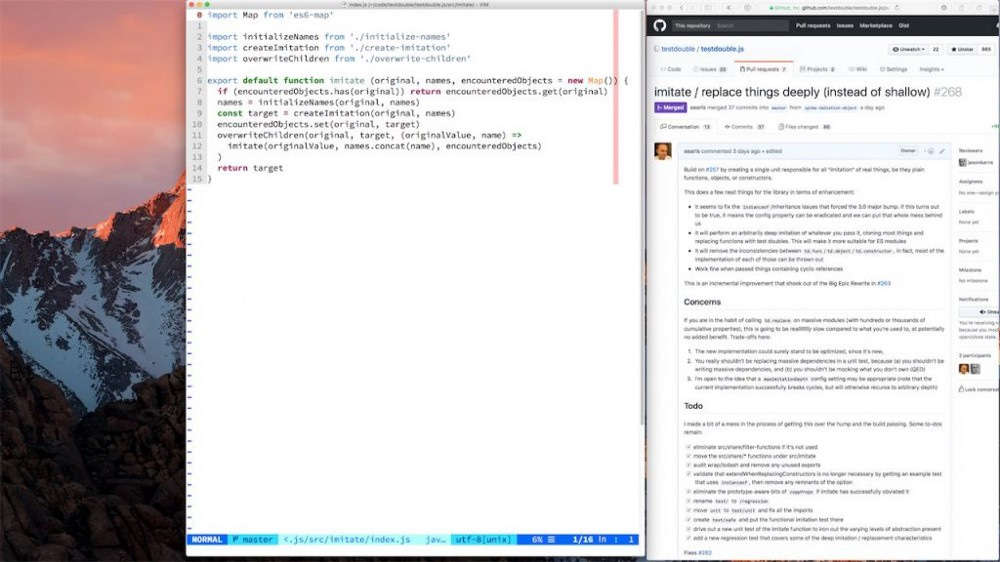1000x562 pixels.
Task: Click the Safari address bar
Action: [x=828, y=8]
